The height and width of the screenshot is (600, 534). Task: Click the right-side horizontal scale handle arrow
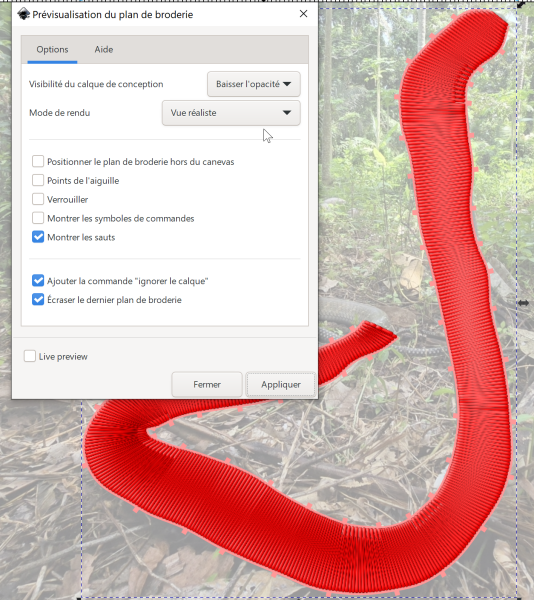coord(523,303)
